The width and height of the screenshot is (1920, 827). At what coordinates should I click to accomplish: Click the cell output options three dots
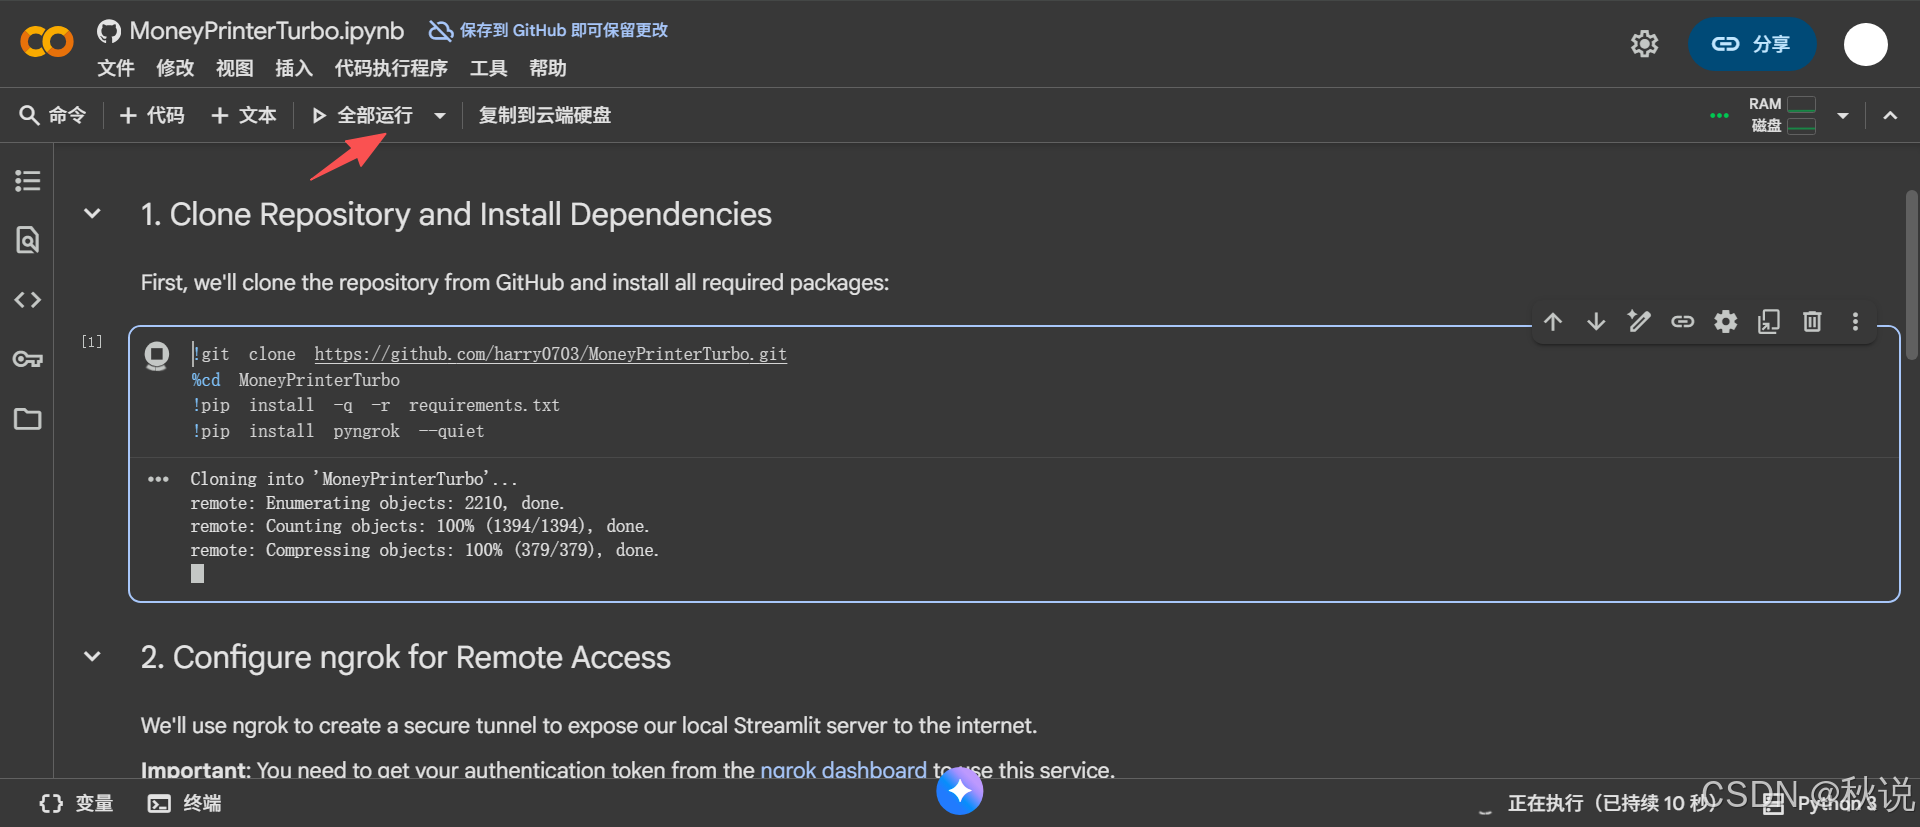tap(158, 479)
